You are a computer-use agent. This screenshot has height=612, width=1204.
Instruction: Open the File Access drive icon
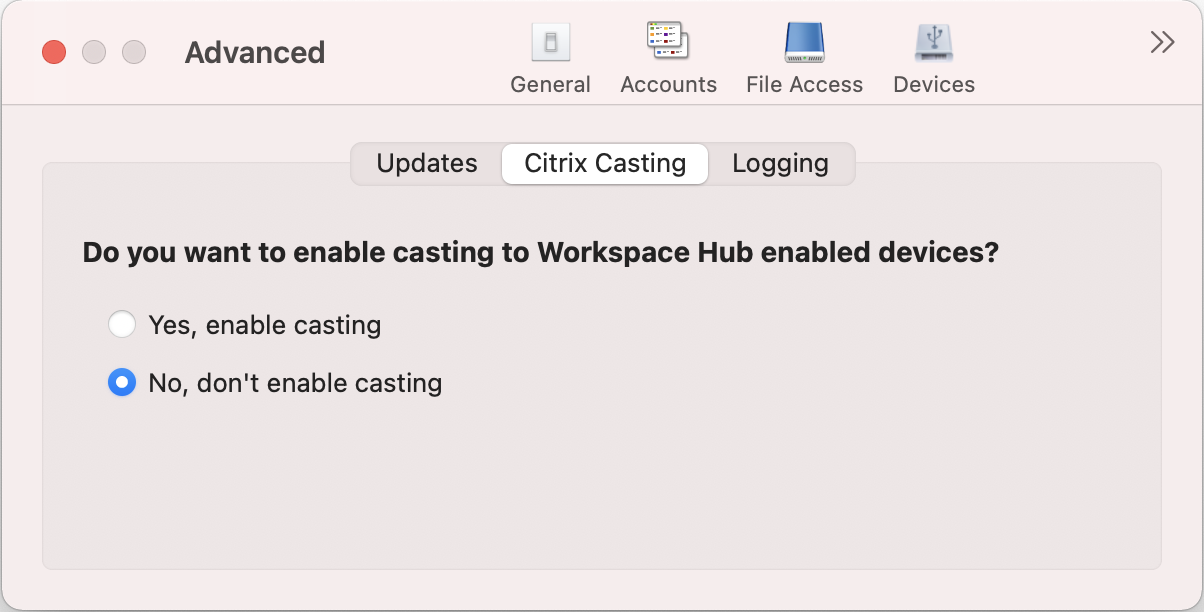click(x=804, y=43)
